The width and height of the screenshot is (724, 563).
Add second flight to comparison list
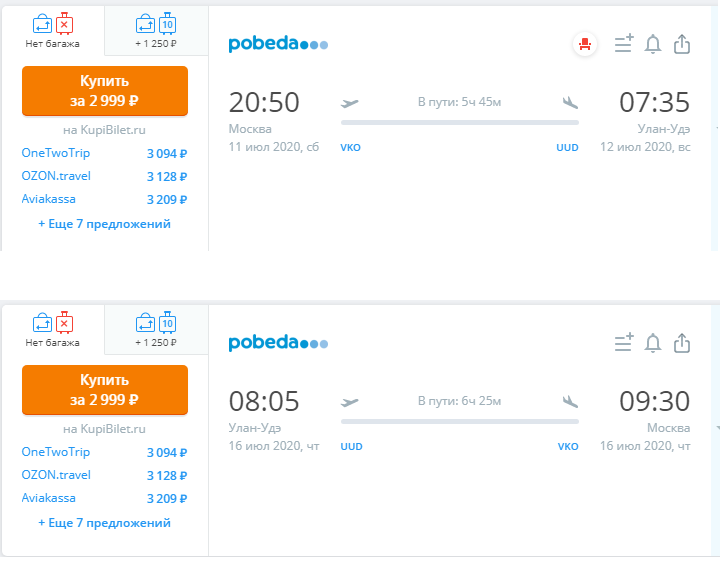(x=624, y=343)
